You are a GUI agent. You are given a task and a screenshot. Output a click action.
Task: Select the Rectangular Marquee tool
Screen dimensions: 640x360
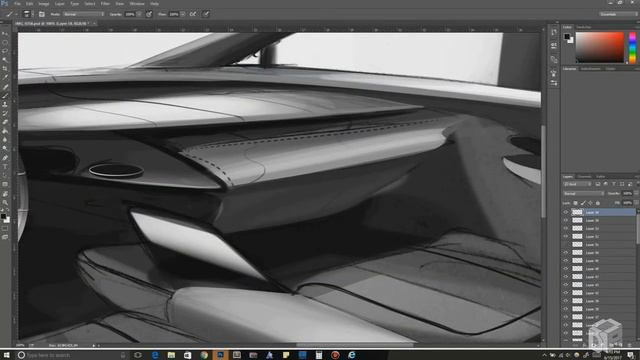coord(5,42)
